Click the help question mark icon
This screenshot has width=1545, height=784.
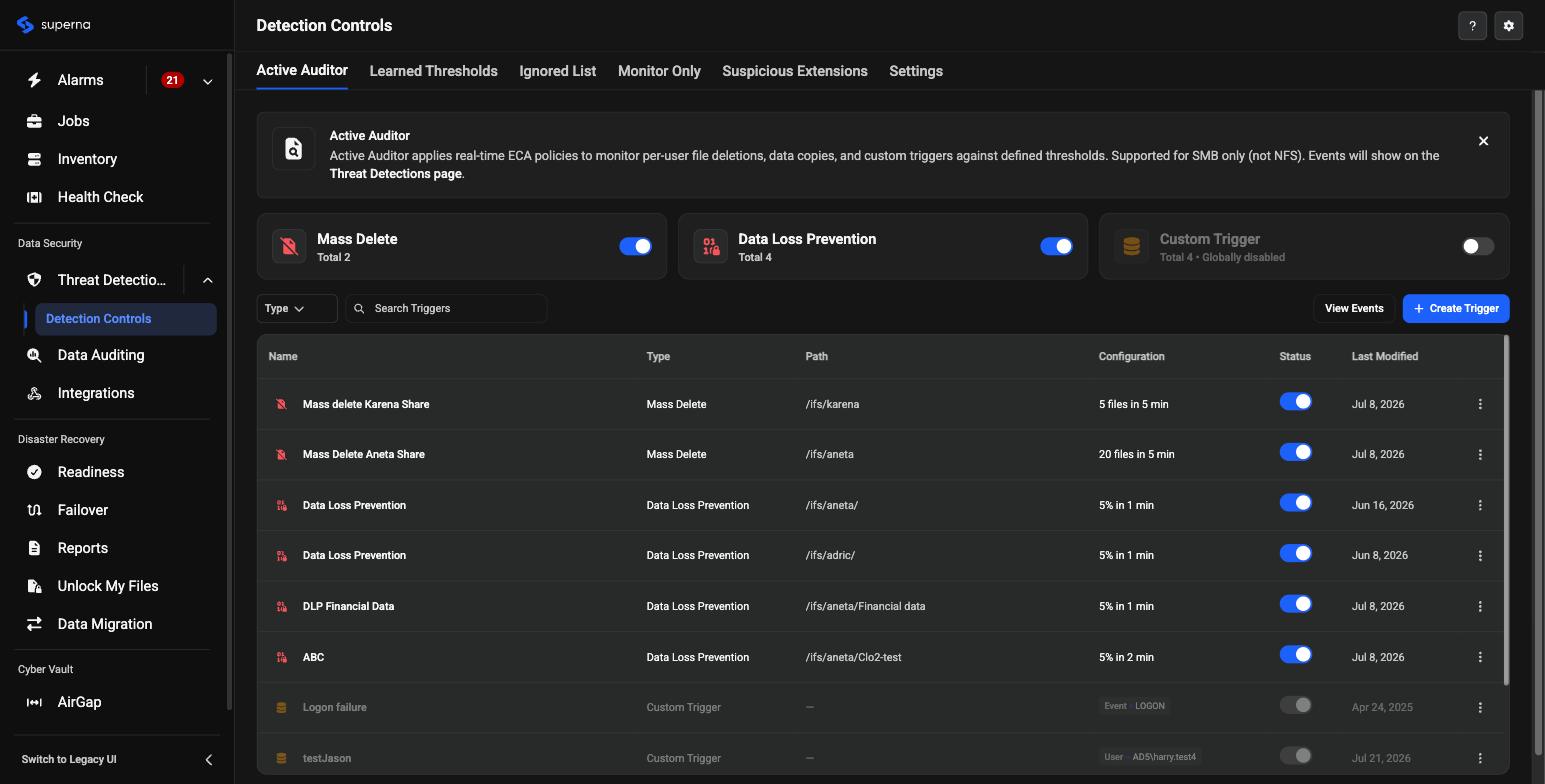tap(1472, 26)
